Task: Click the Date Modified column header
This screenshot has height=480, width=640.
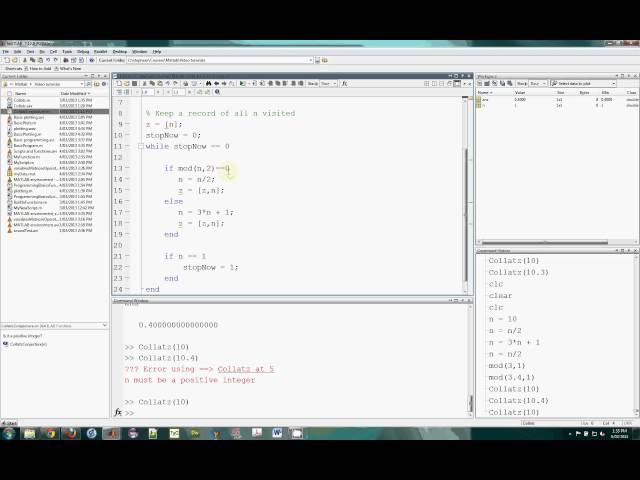Action: (x=75, y=93)
